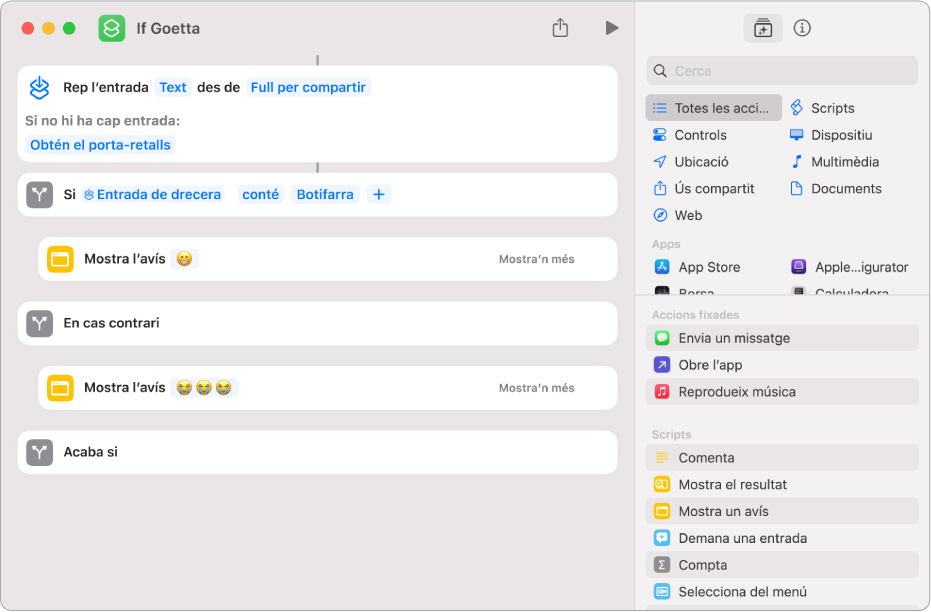Open the action library panel icon
Image resolution: width=931 pixels, height=612 pixels.
pos(763,28)
